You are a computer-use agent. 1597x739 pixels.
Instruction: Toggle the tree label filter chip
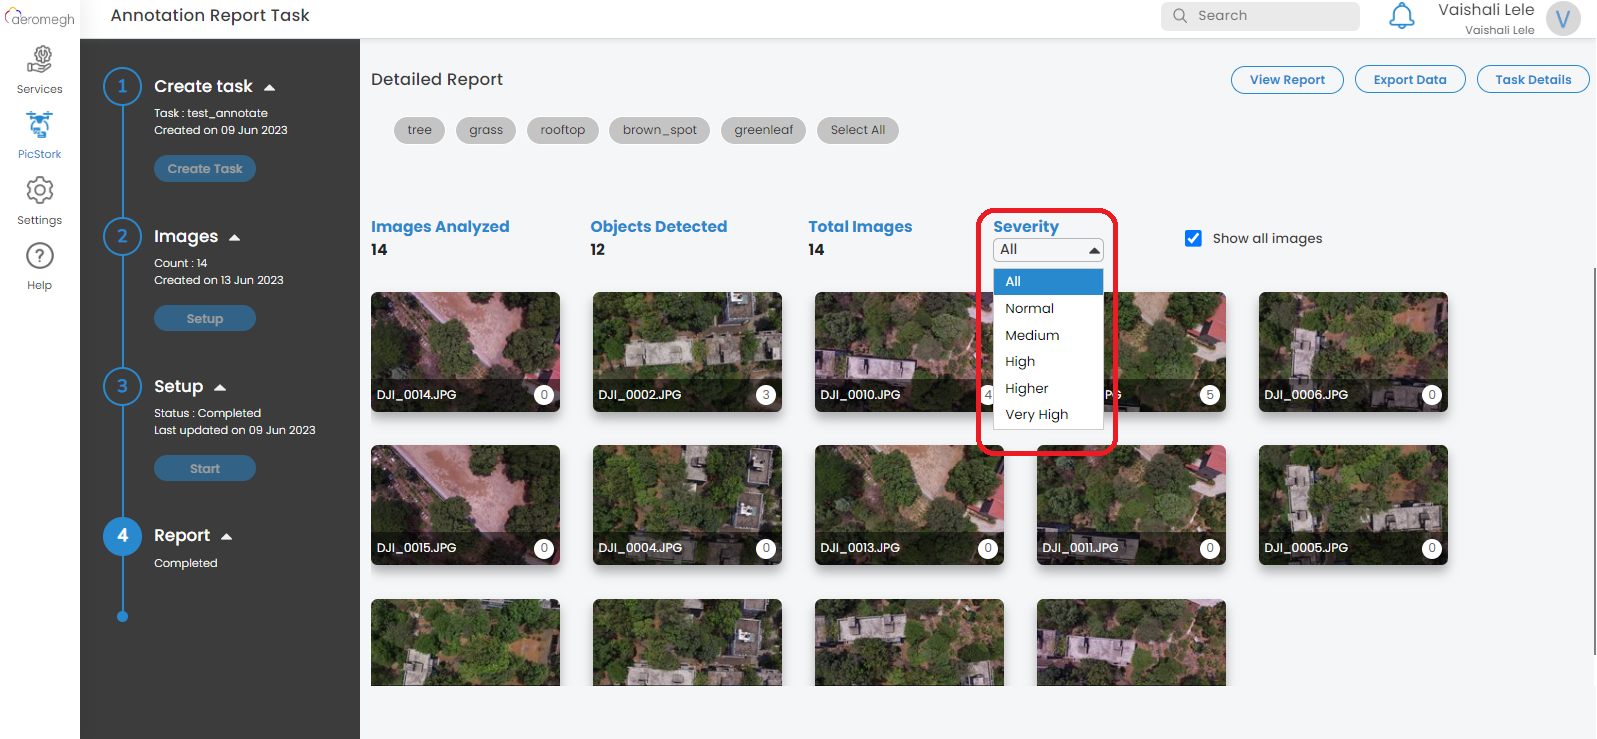pos(419,130)
